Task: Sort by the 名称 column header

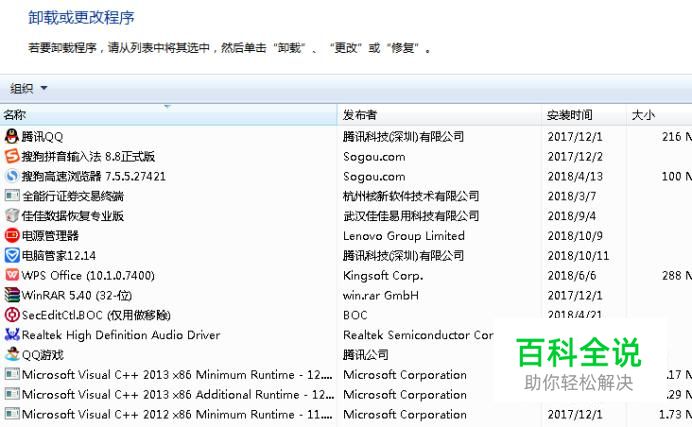Action: [x=168, y=115]
